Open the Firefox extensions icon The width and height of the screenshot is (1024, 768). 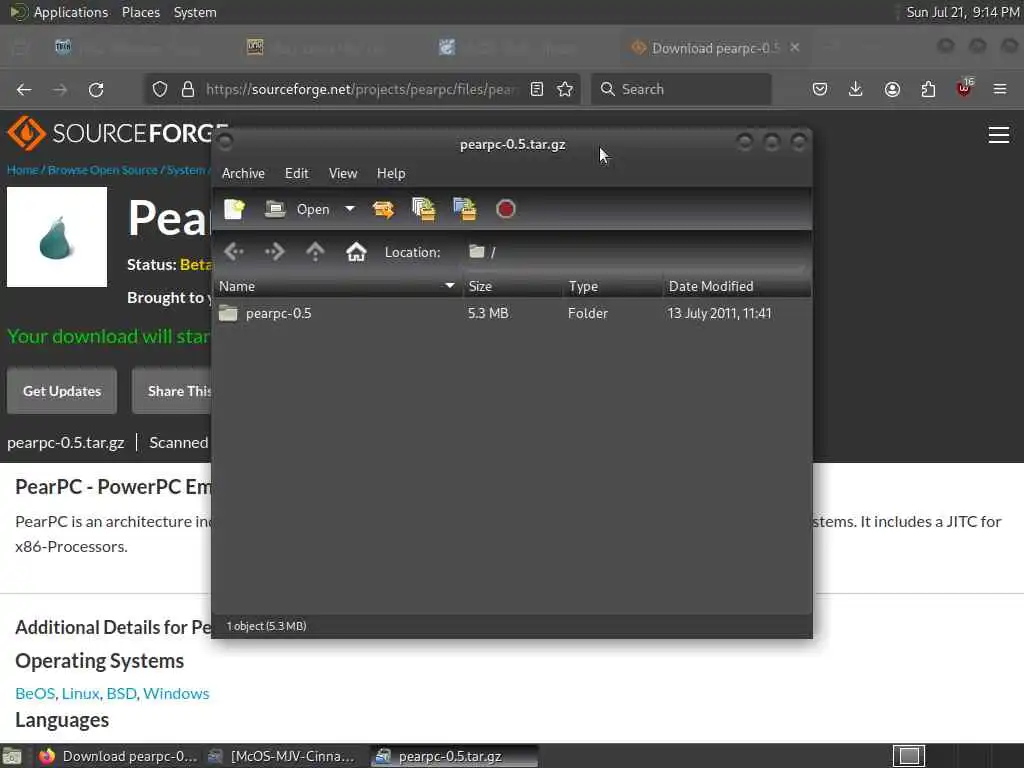click(928, 89)
